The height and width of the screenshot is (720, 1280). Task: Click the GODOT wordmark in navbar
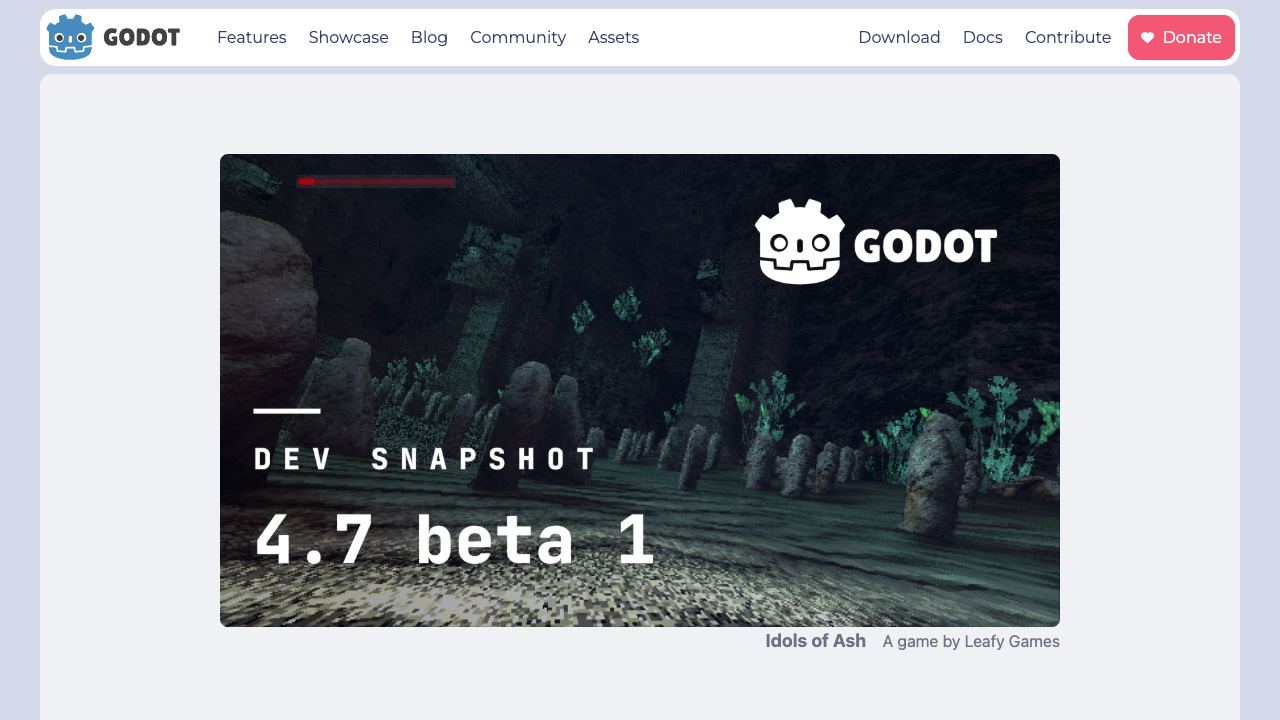[142, 38]
